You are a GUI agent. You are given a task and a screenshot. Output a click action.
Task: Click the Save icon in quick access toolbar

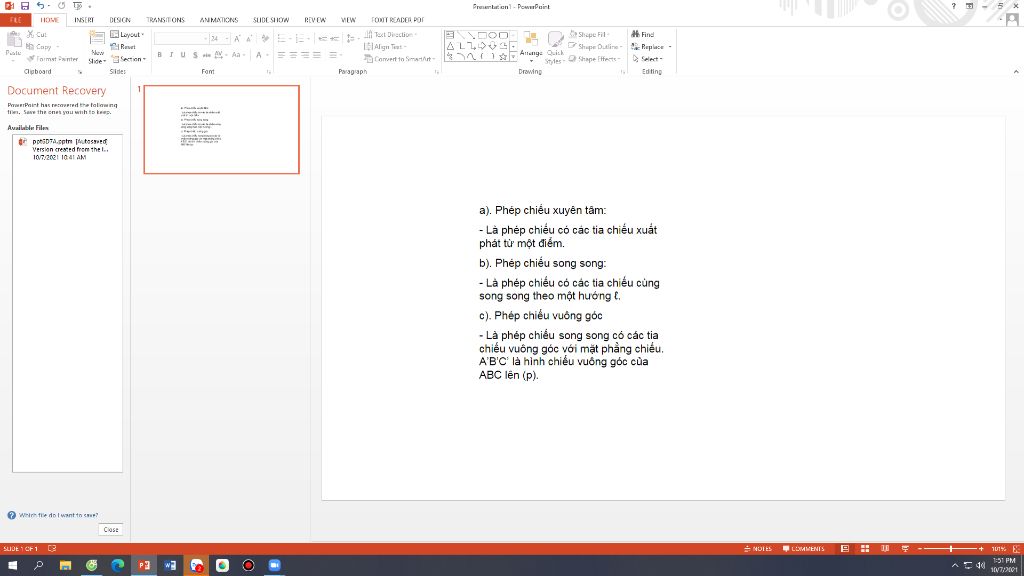[x=25, y=6]
